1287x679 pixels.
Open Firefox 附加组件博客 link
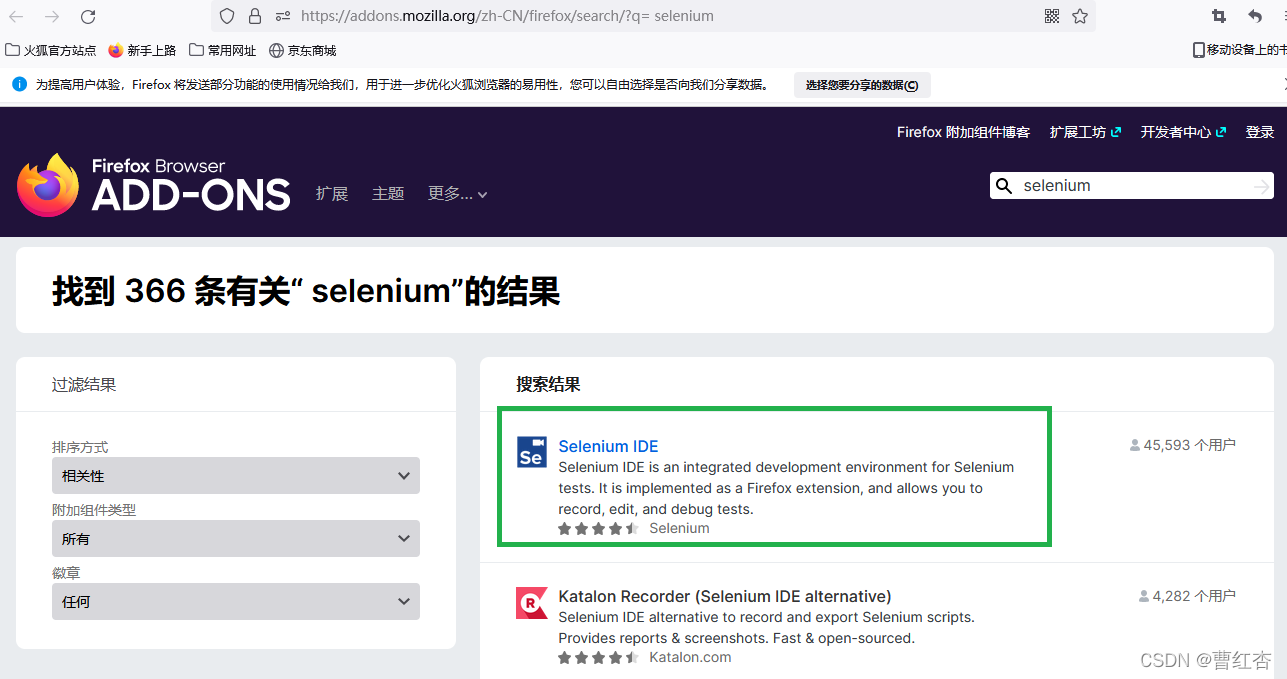pyautogui.click(x=963, y=132)
